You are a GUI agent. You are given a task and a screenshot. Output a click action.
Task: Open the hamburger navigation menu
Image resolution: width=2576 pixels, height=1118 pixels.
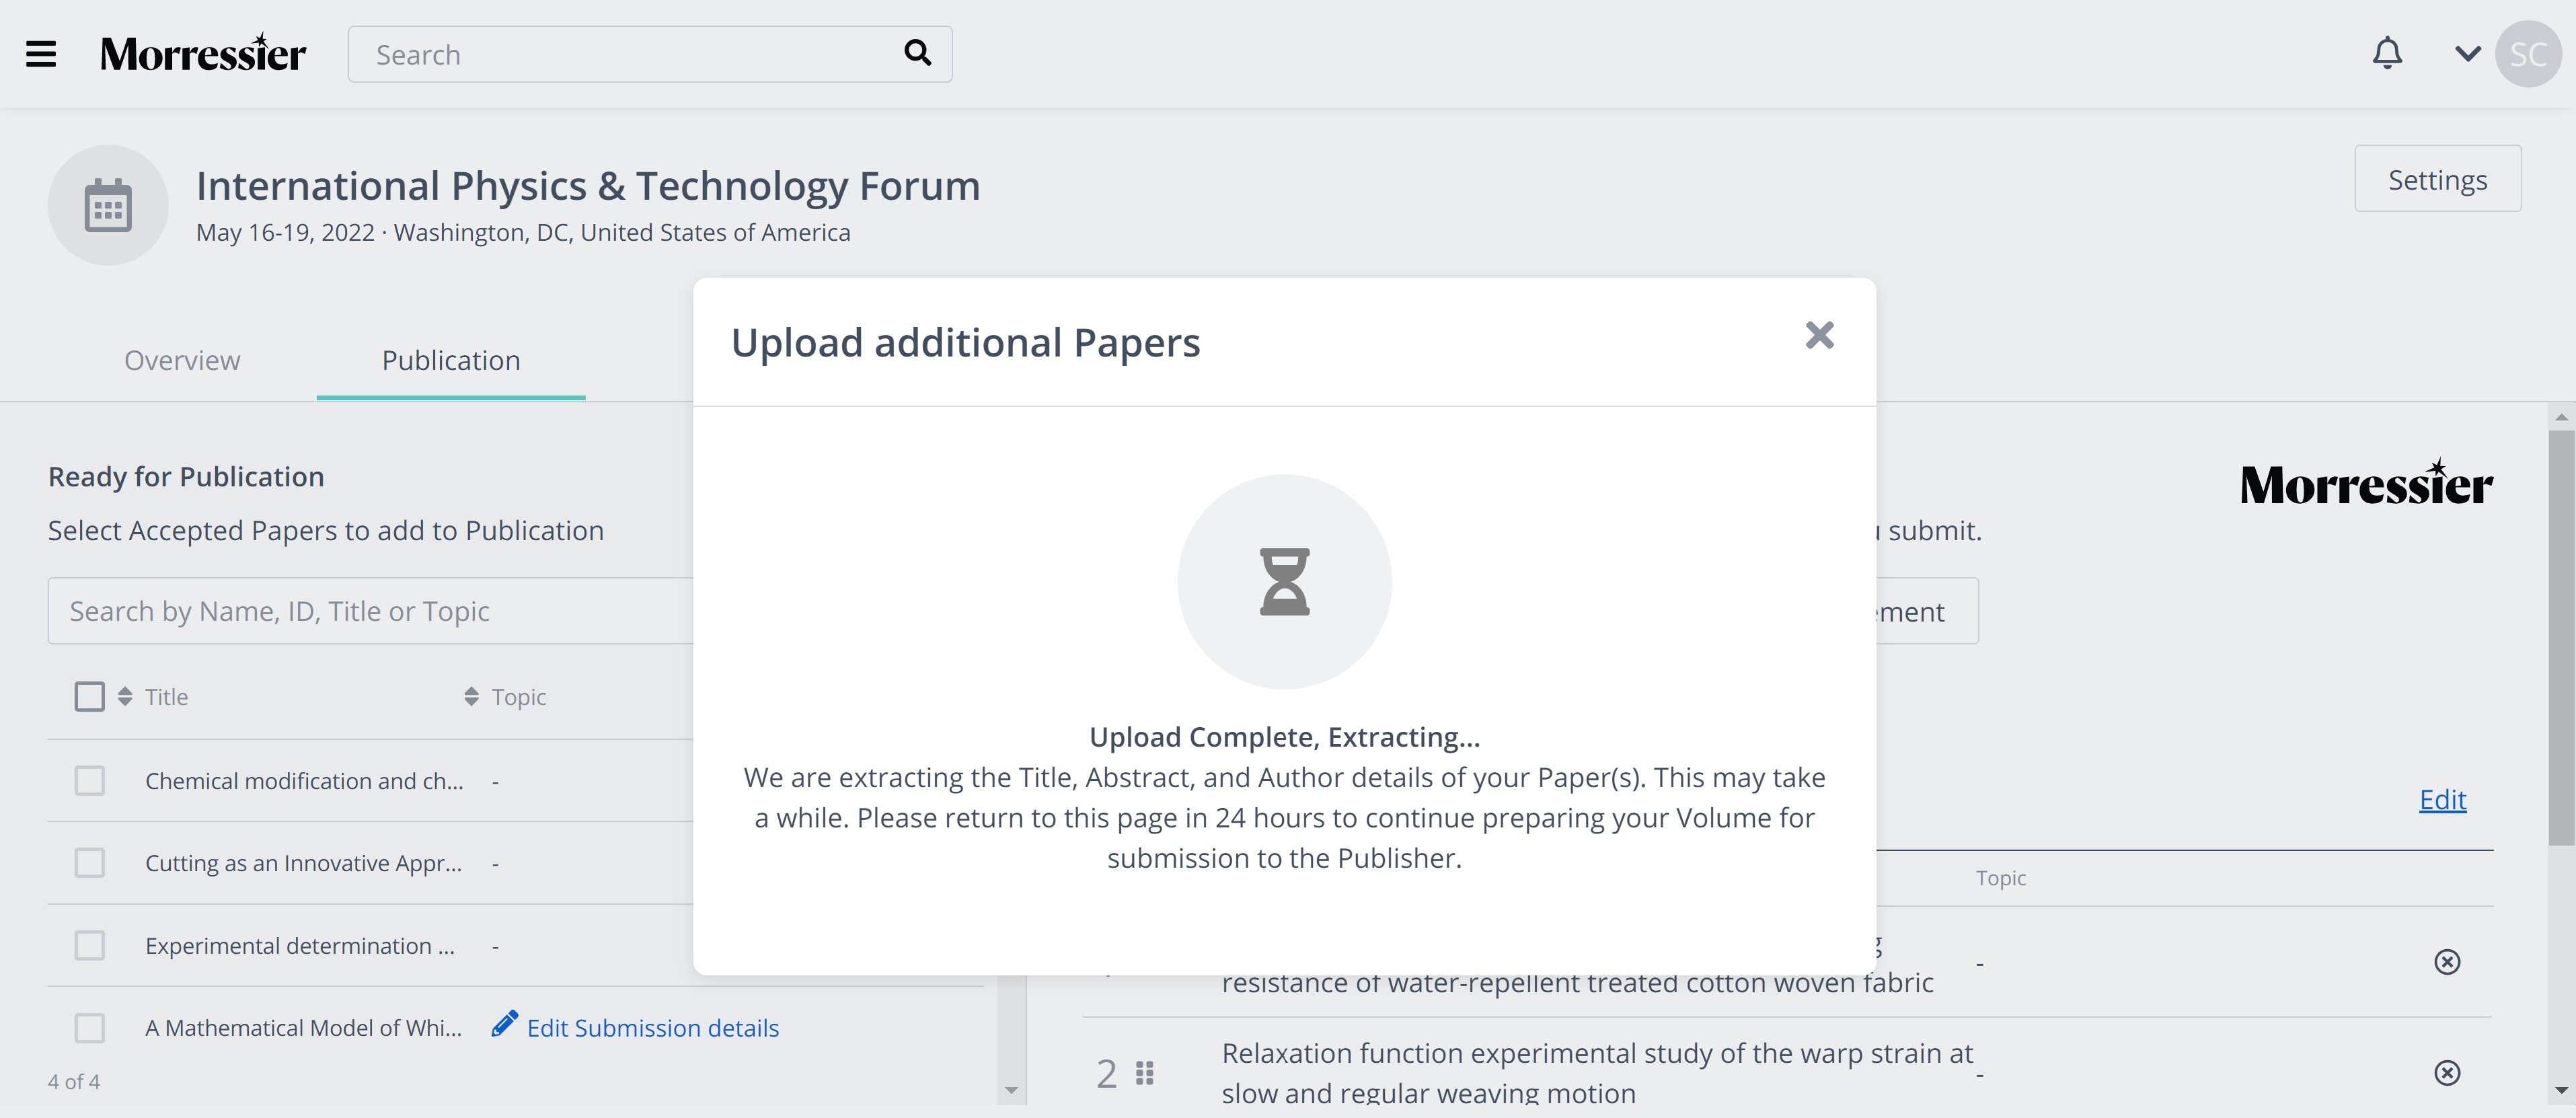point(41,54)
